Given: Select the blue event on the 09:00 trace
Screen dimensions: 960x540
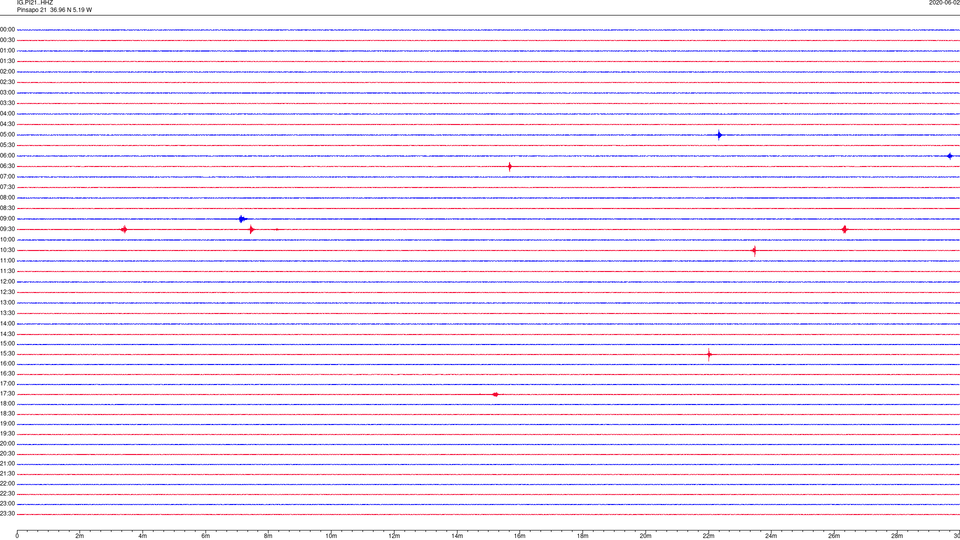Looking at the screenshot, I should [x=242, y=219].
